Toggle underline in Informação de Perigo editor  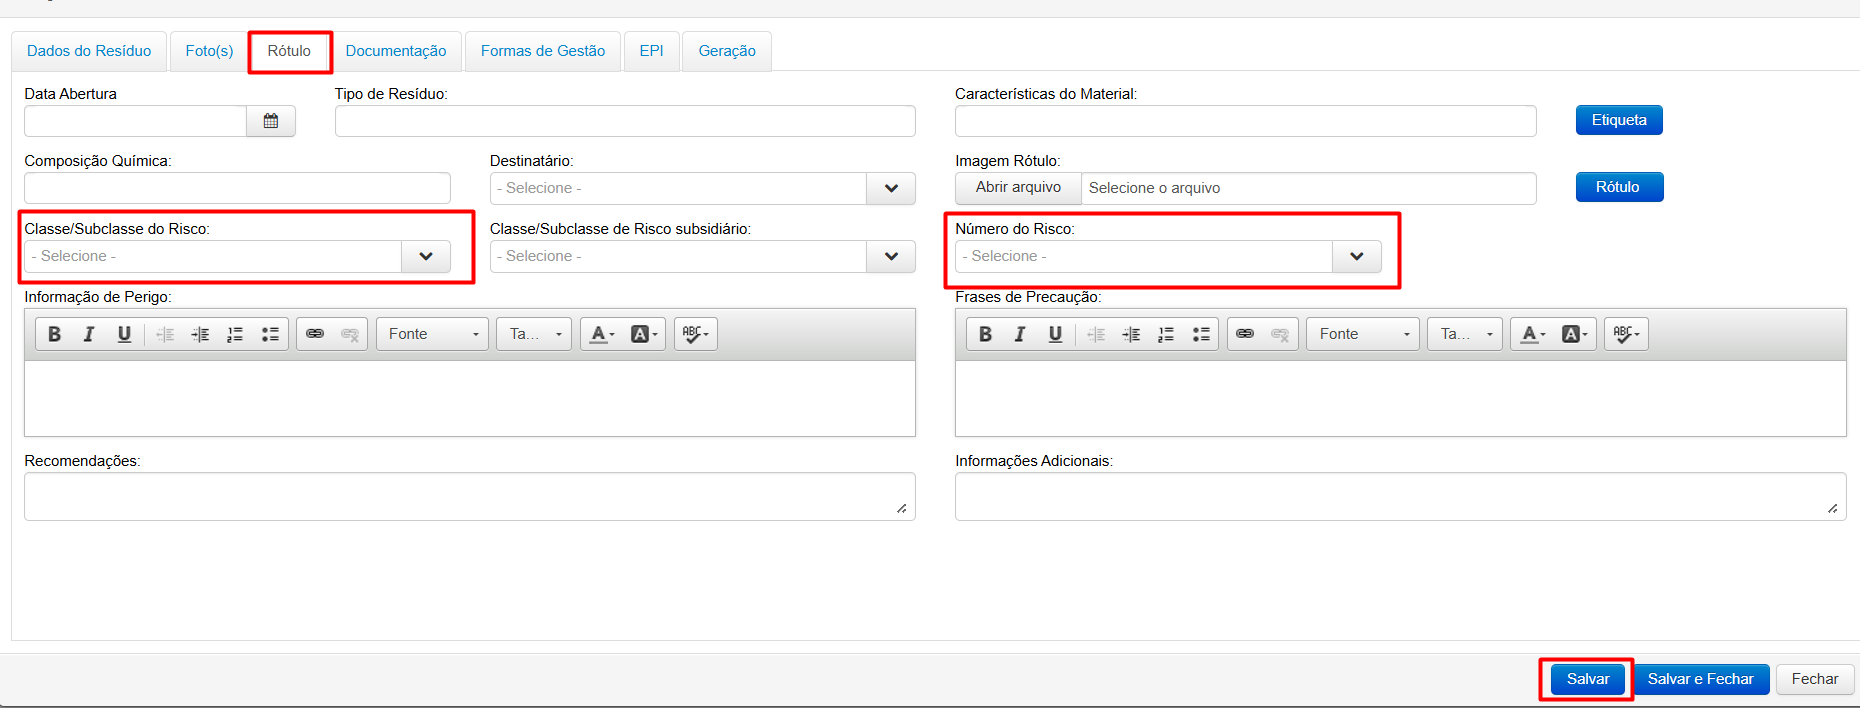point(124,334)
